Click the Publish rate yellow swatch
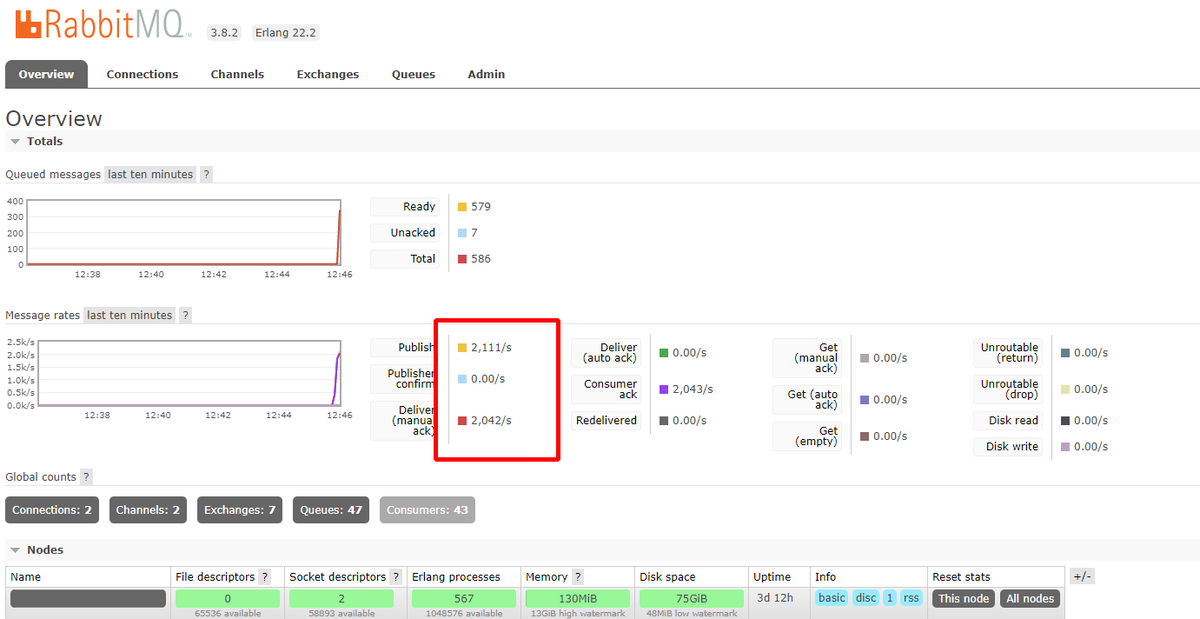 click(462, 348)
